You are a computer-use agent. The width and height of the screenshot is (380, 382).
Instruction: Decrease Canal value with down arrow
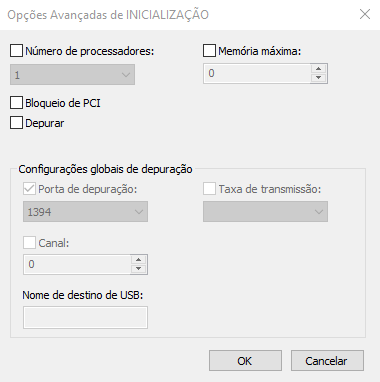(x=139, y=269)
